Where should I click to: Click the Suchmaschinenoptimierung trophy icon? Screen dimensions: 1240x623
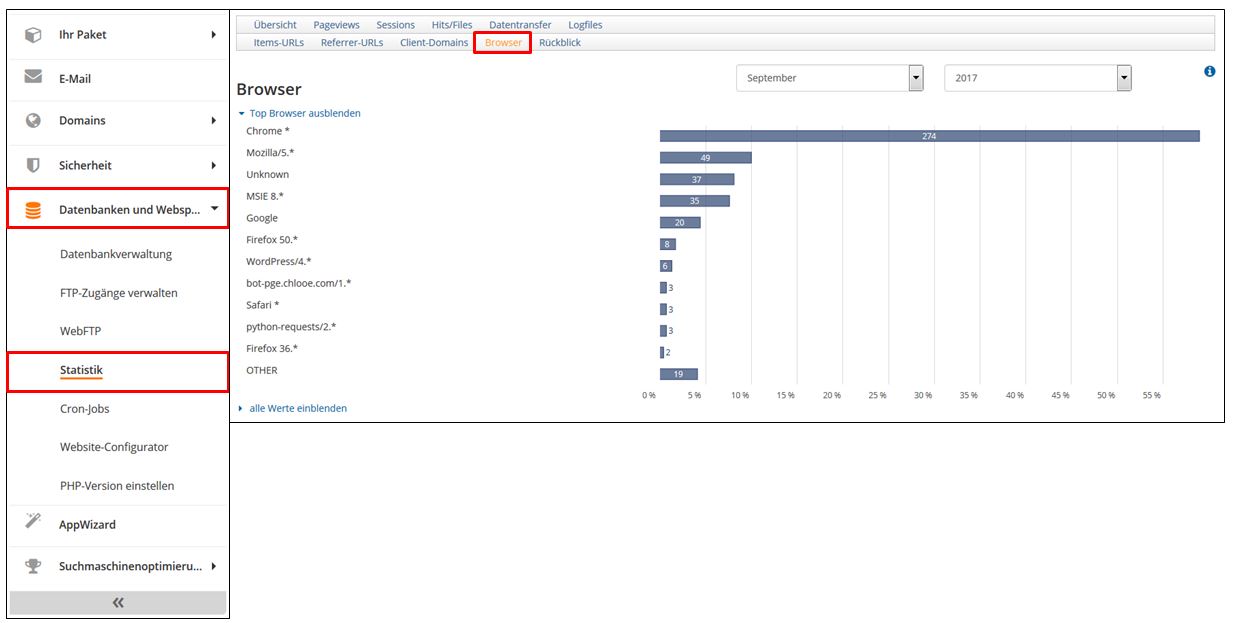[x=33, y=566]
